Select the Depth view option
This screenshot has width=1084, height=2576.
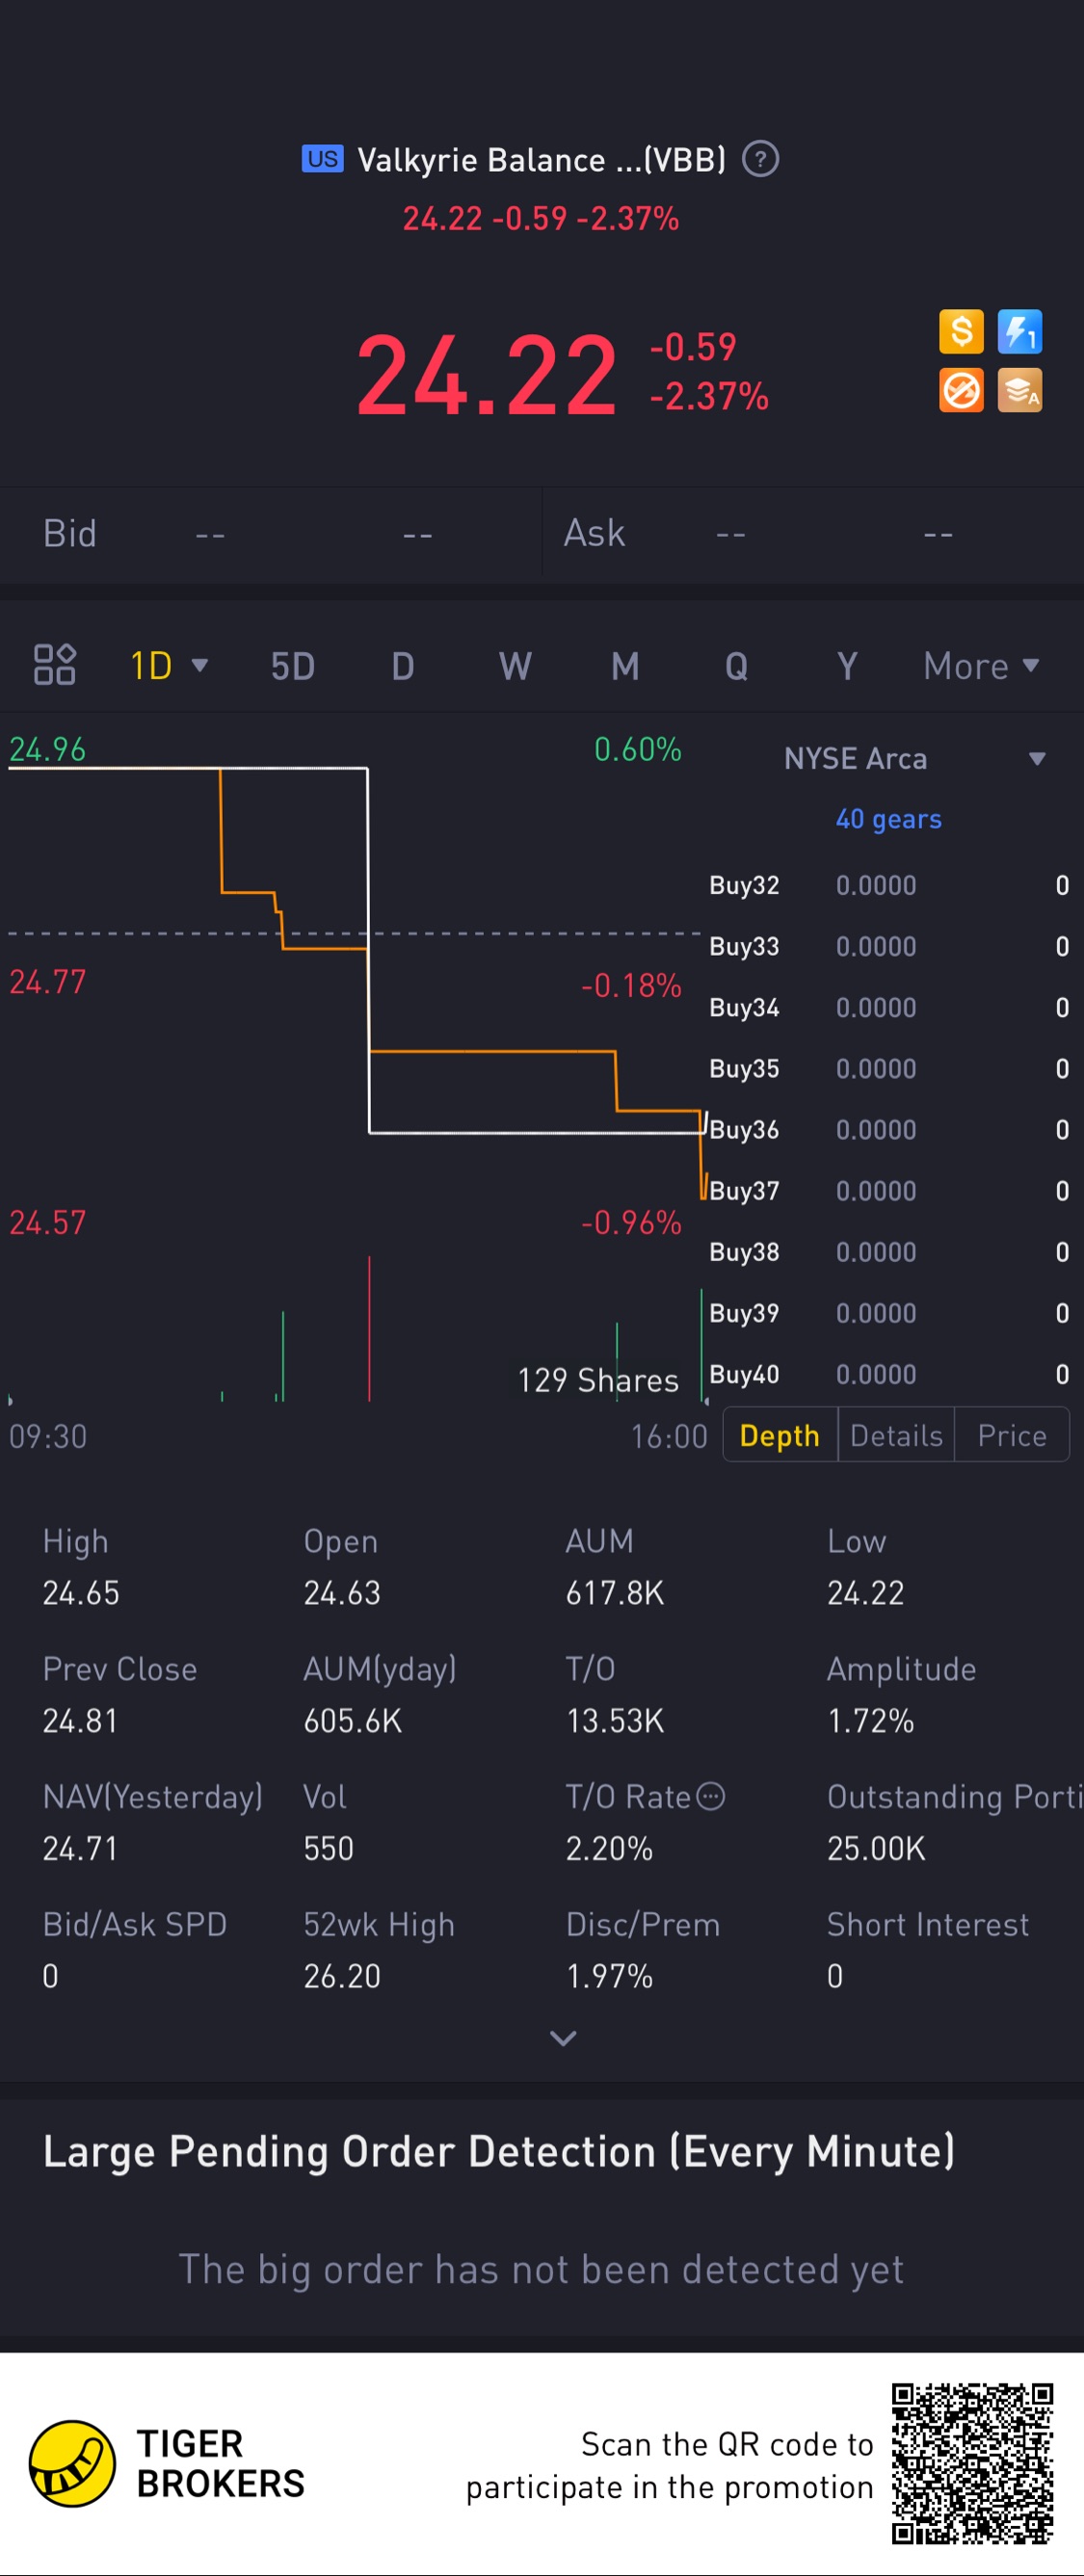point(779,1435)
